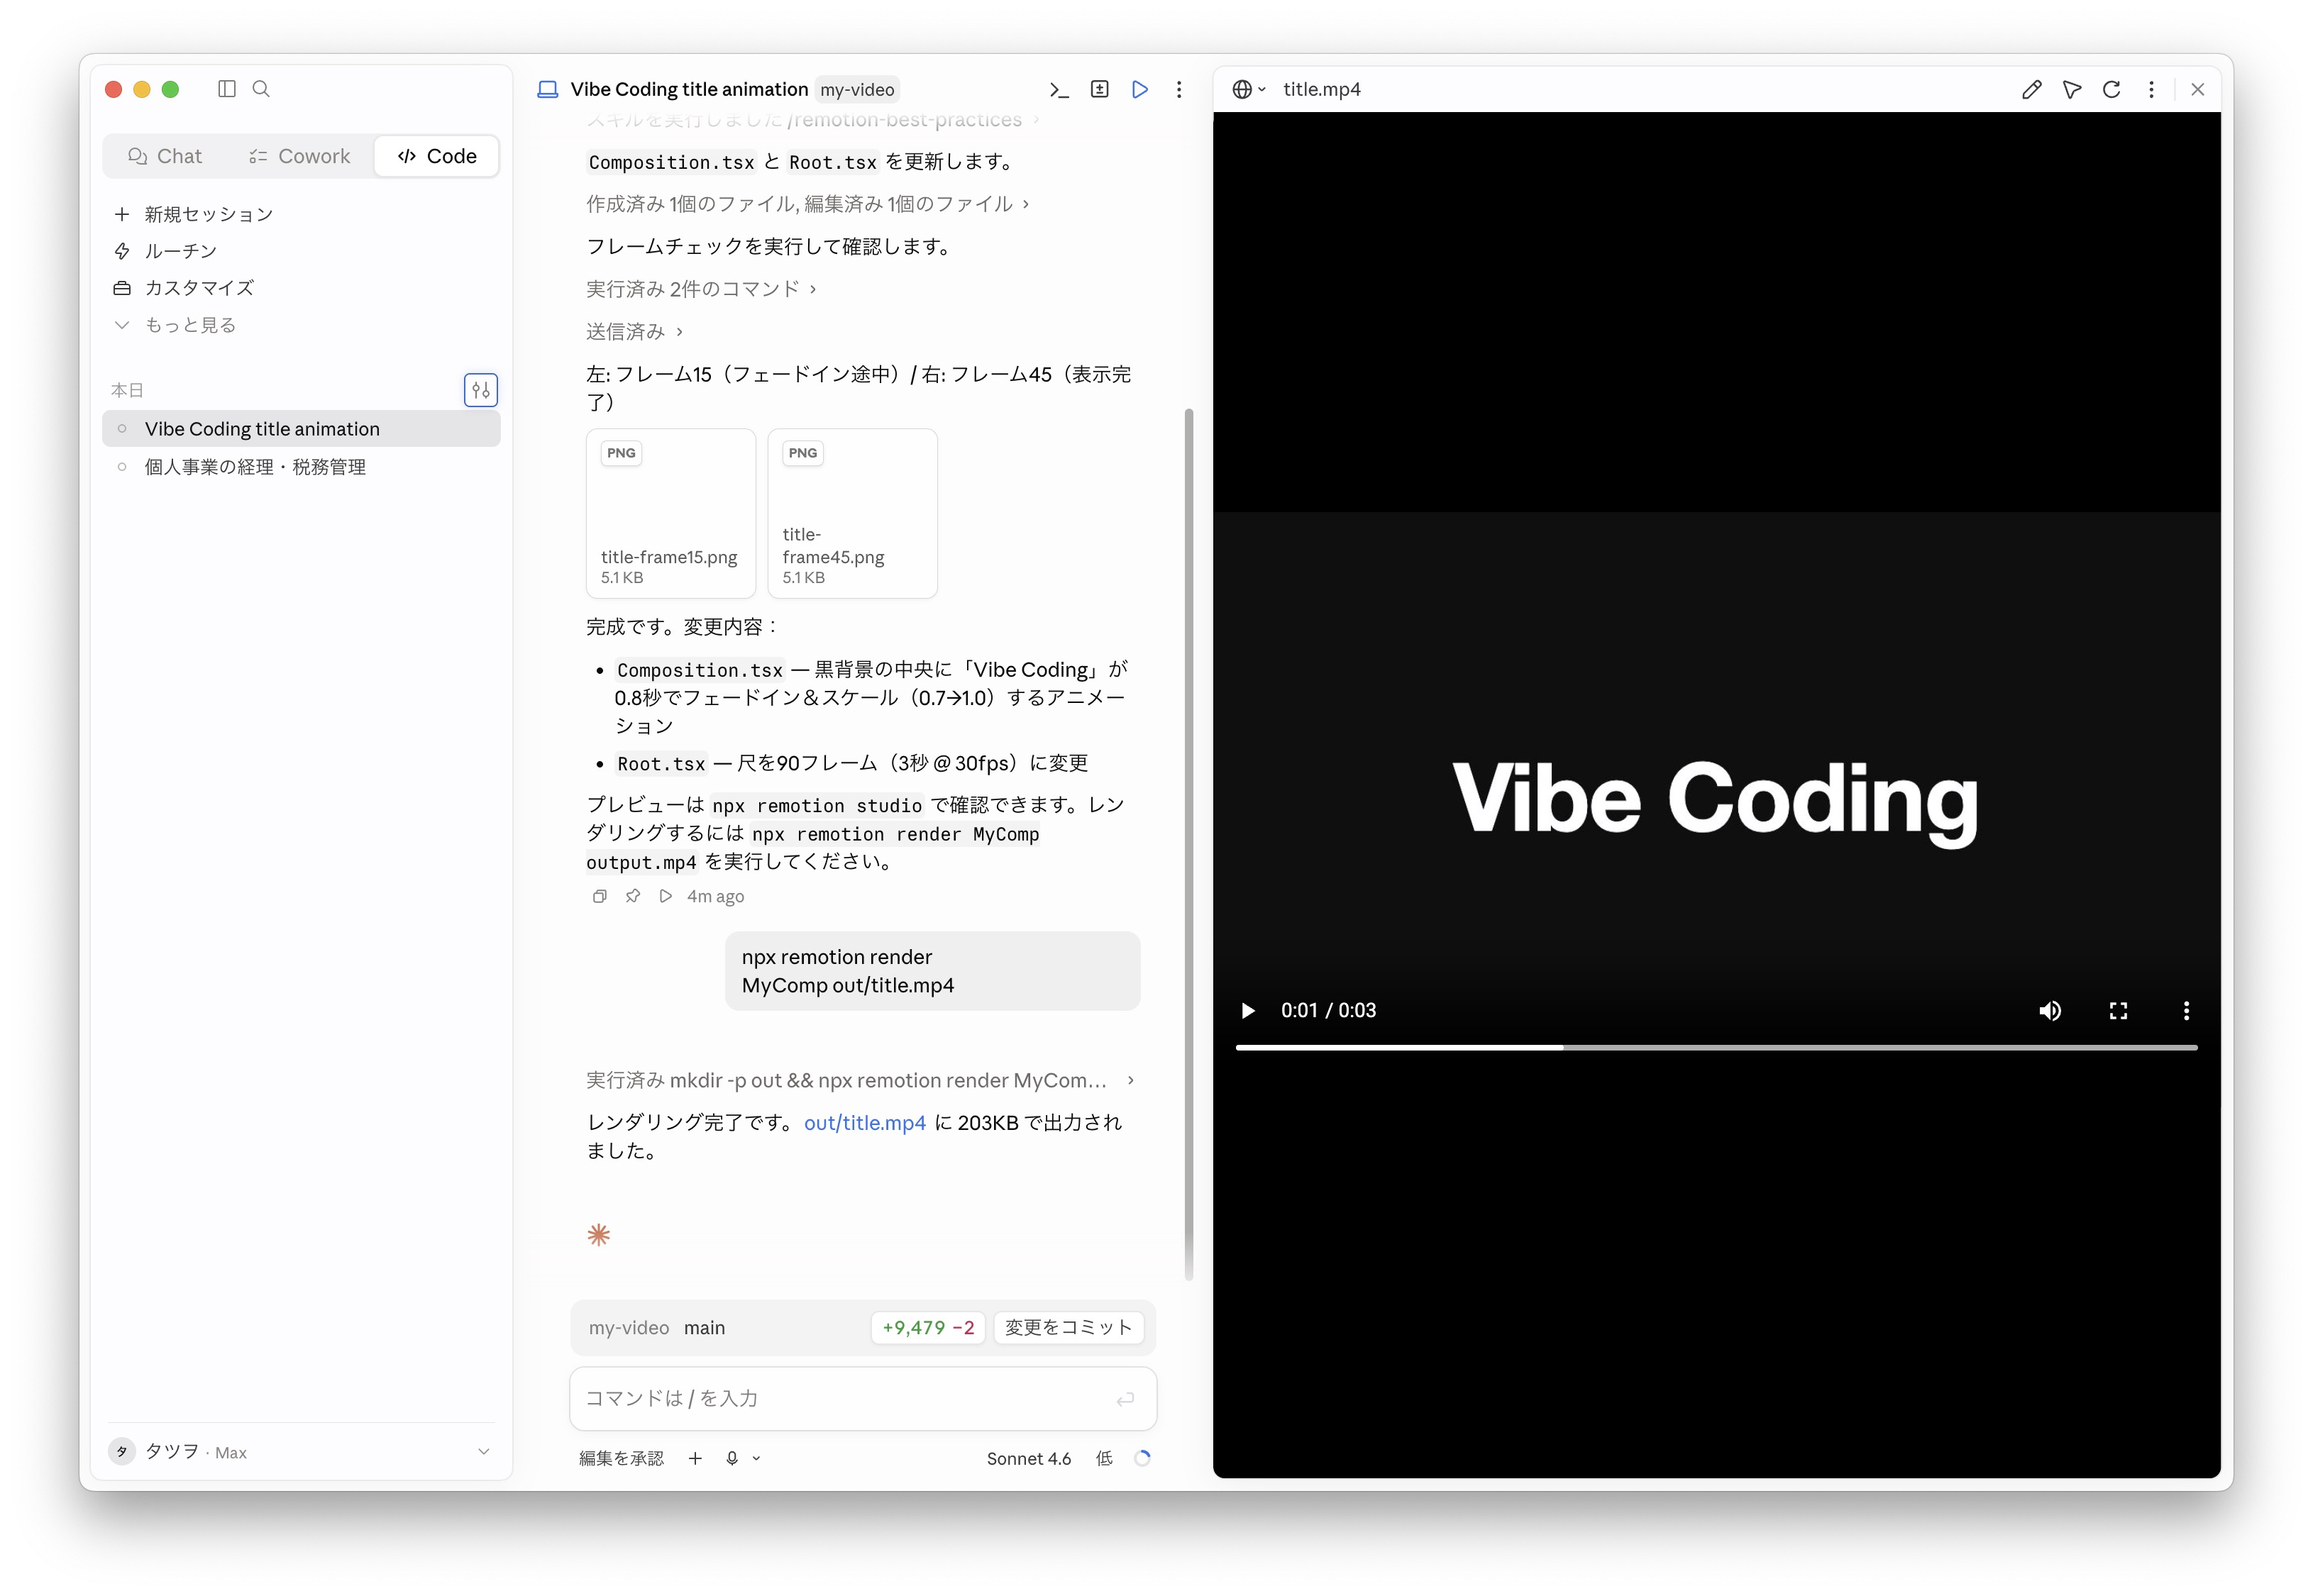
Task: Start a 新規セッション
Action: point(193,214)
